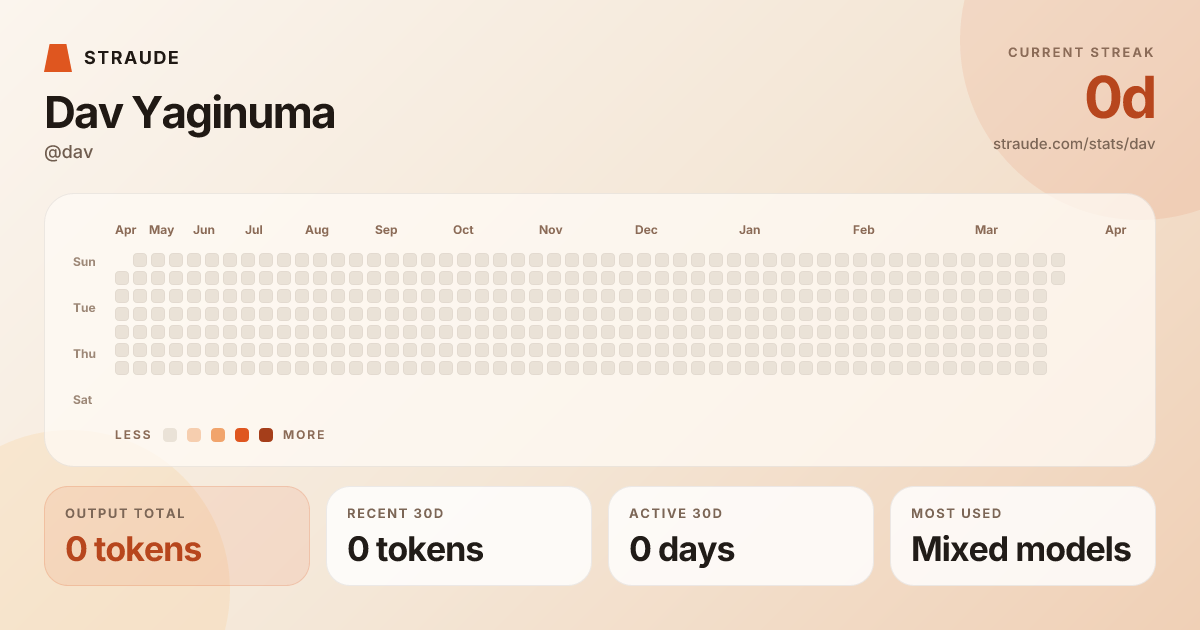Select the Dav Yaginuma profile name
The image size is (1200, 630).
(190, 113)
